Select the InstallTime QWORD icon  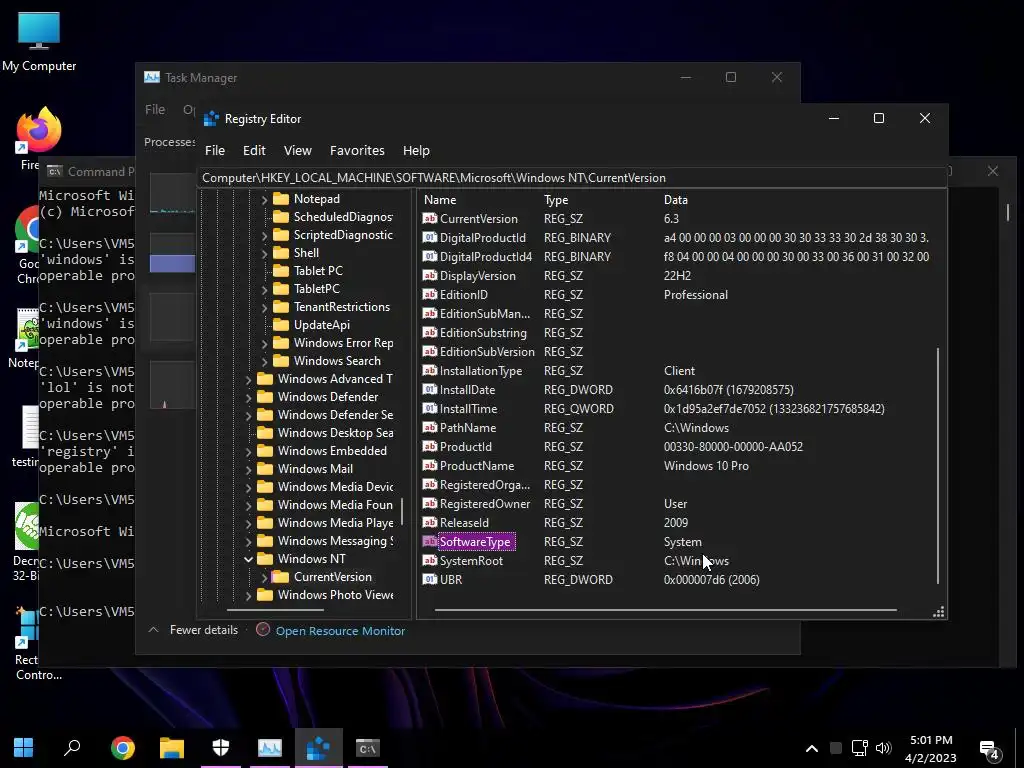[430, 408]
